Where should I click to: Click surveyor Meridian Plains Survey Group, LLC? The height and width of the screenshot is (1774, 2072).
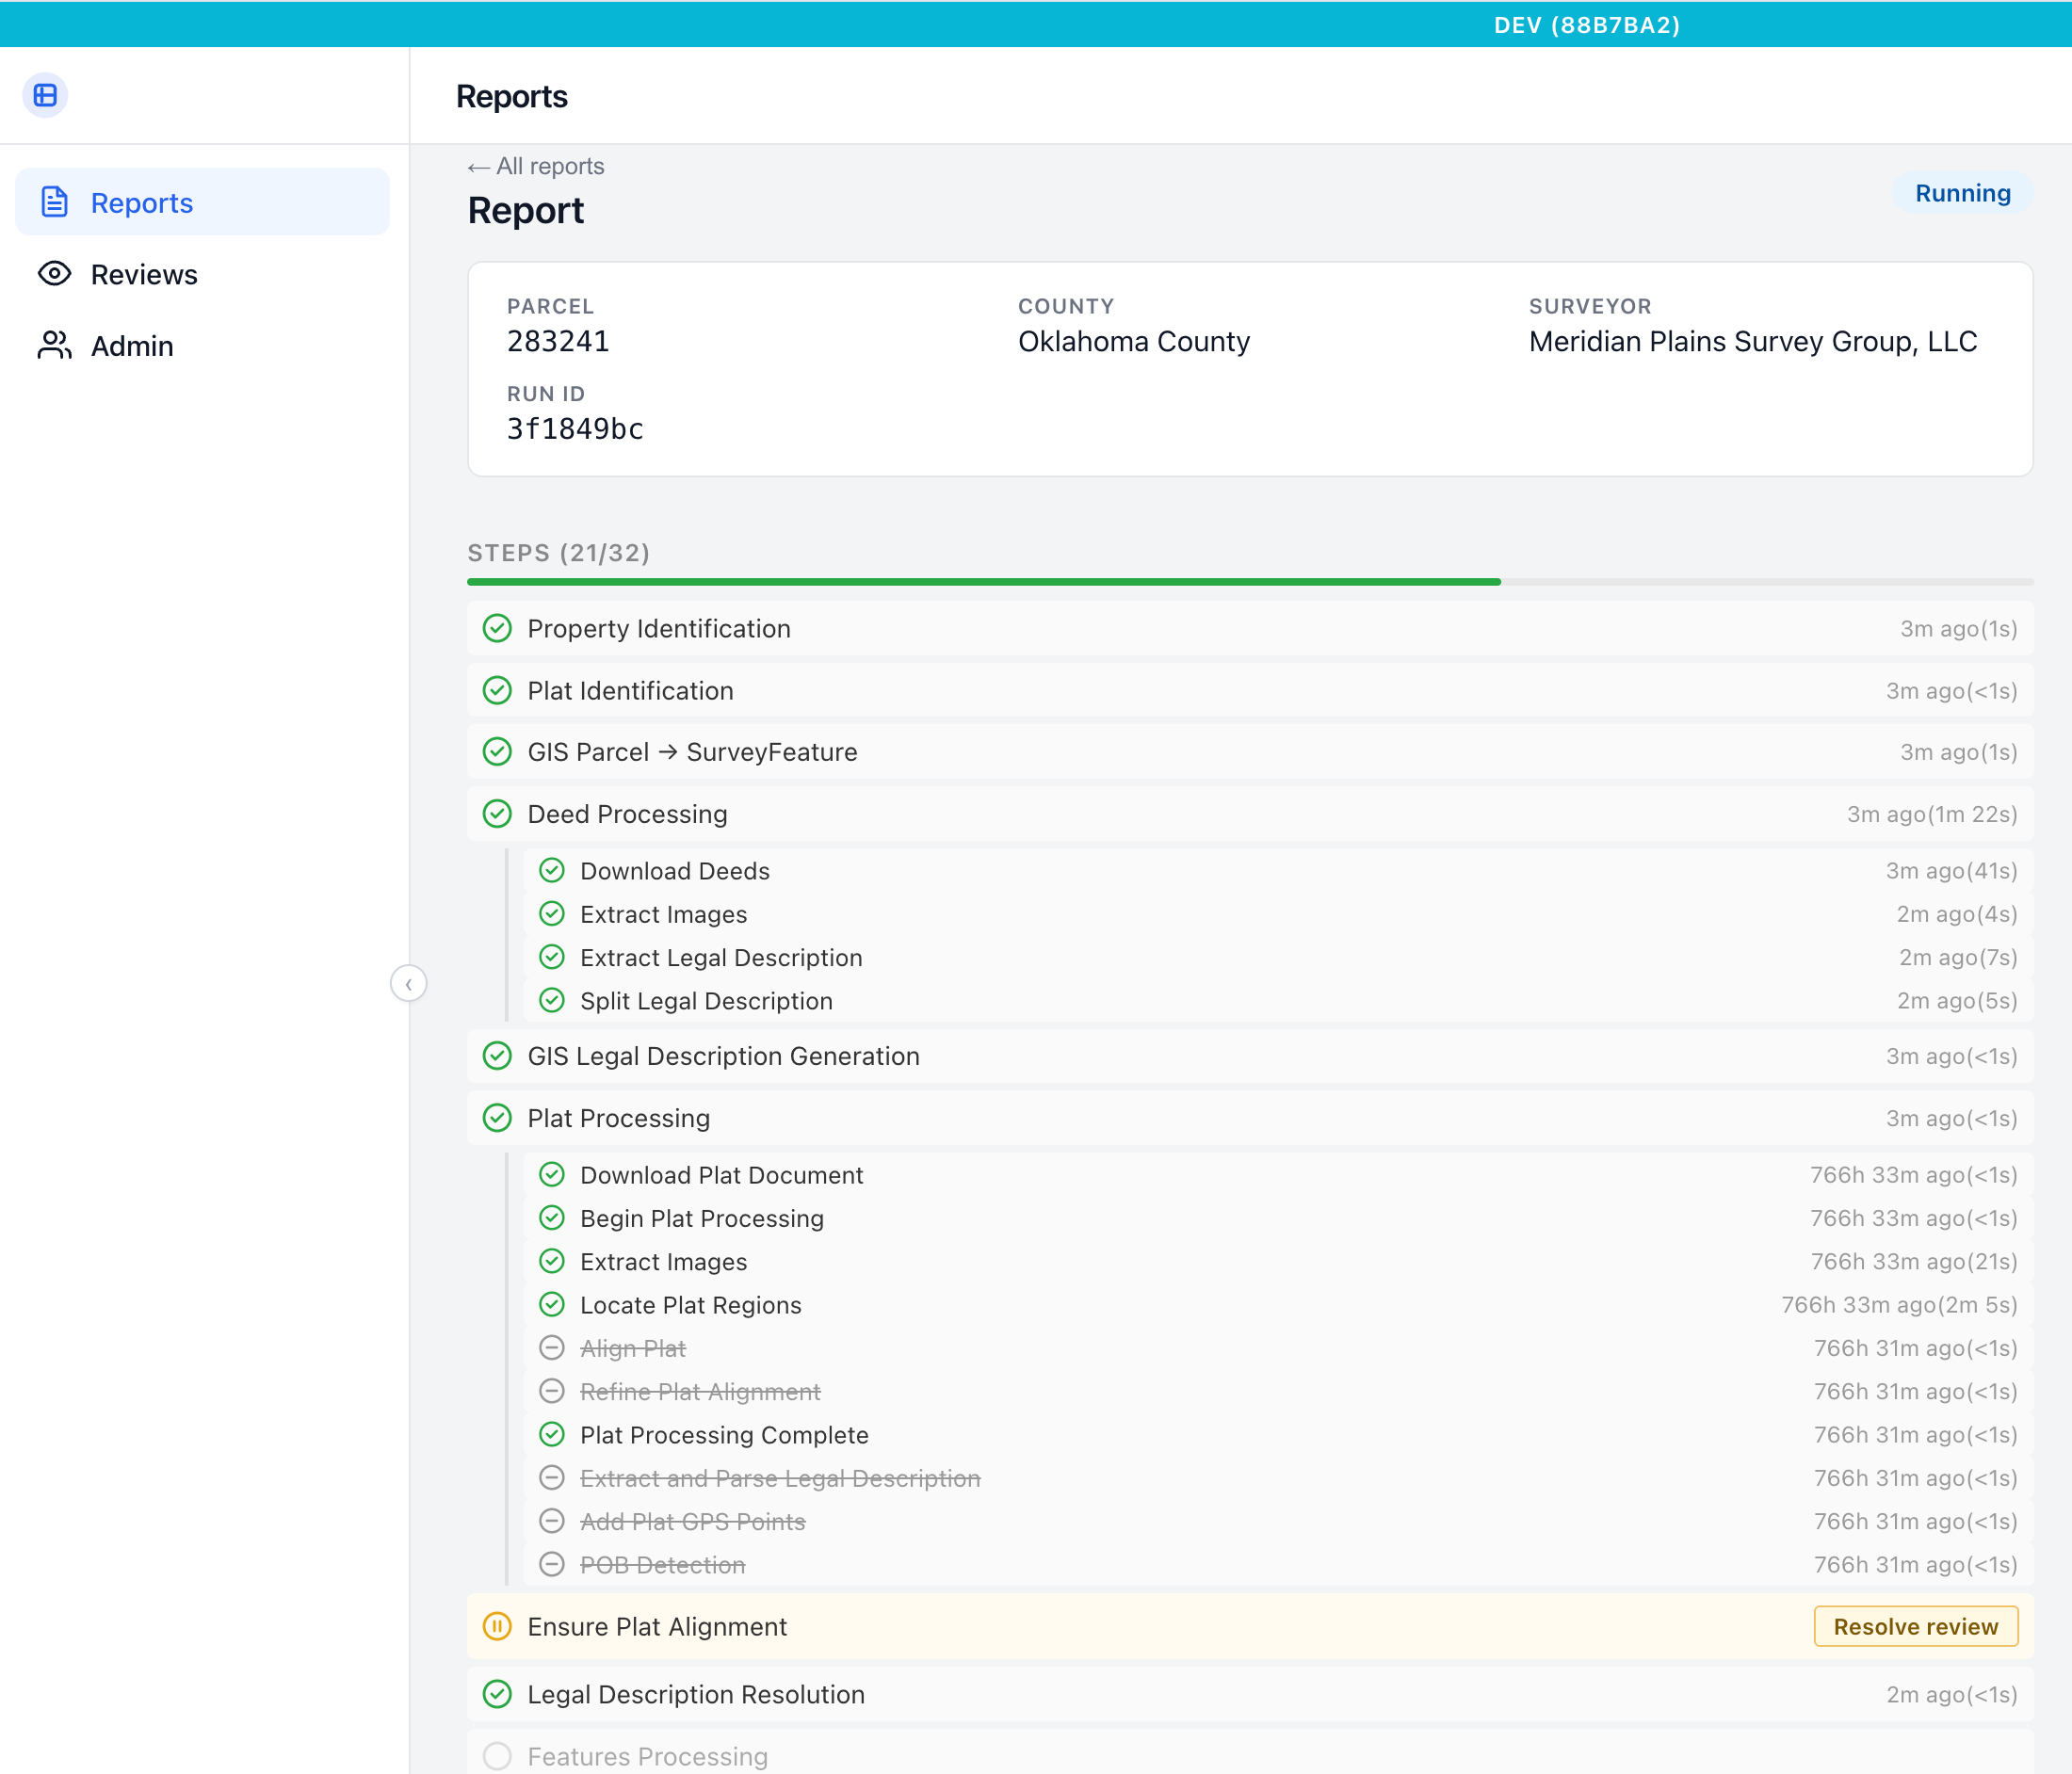[x=1753, y=342]
